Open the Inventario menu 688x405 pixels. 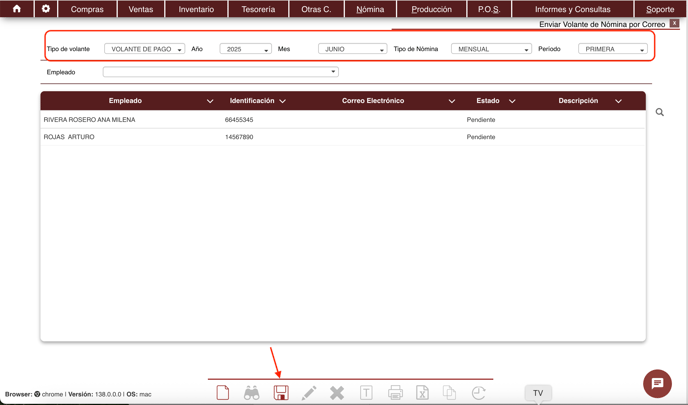click(196, 9)
